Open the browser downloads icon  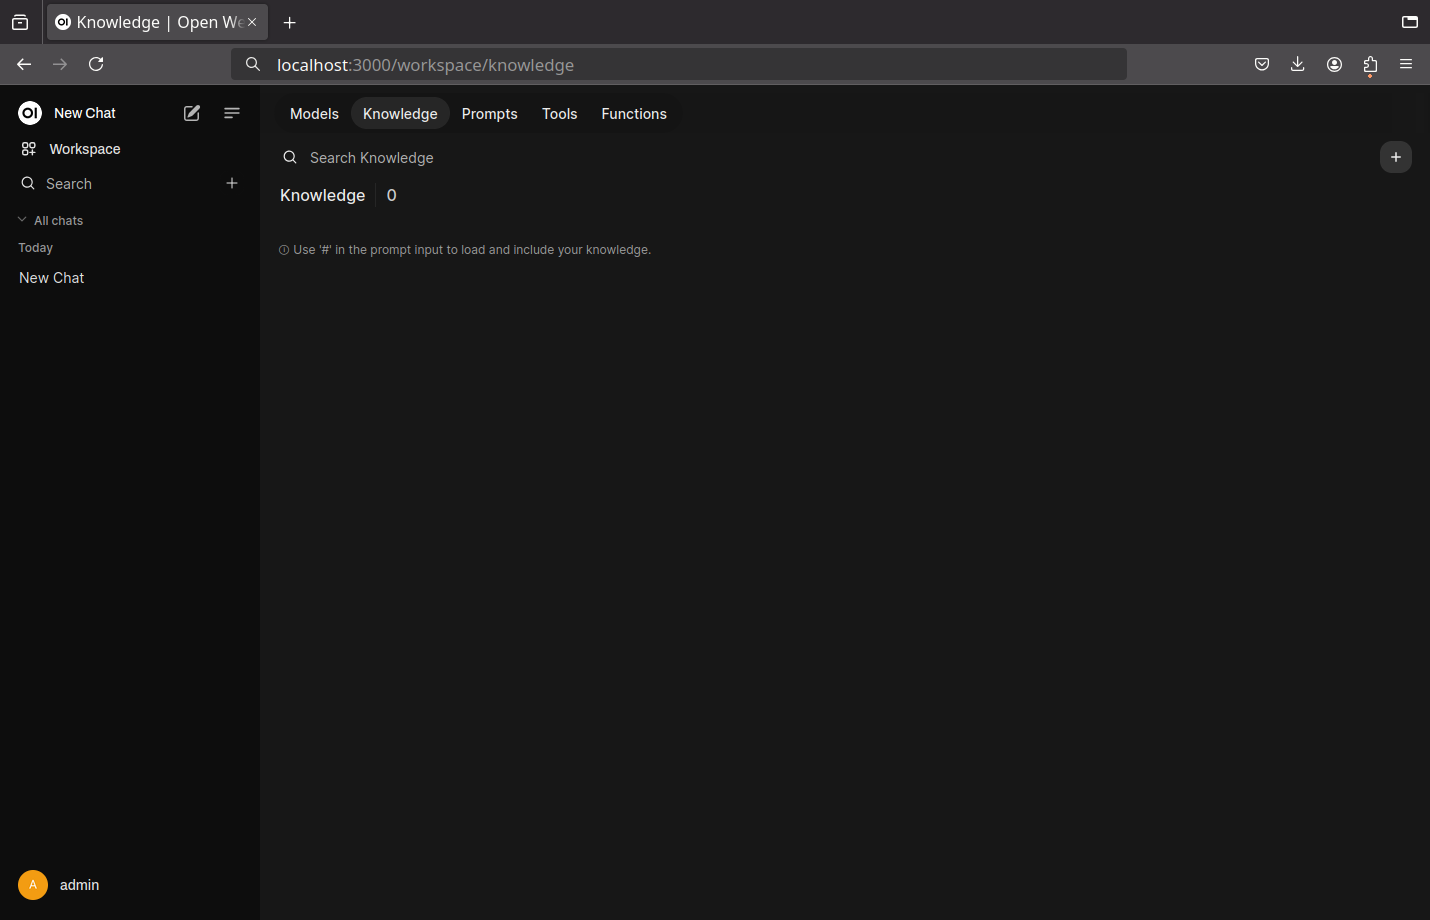point(1297,64)
